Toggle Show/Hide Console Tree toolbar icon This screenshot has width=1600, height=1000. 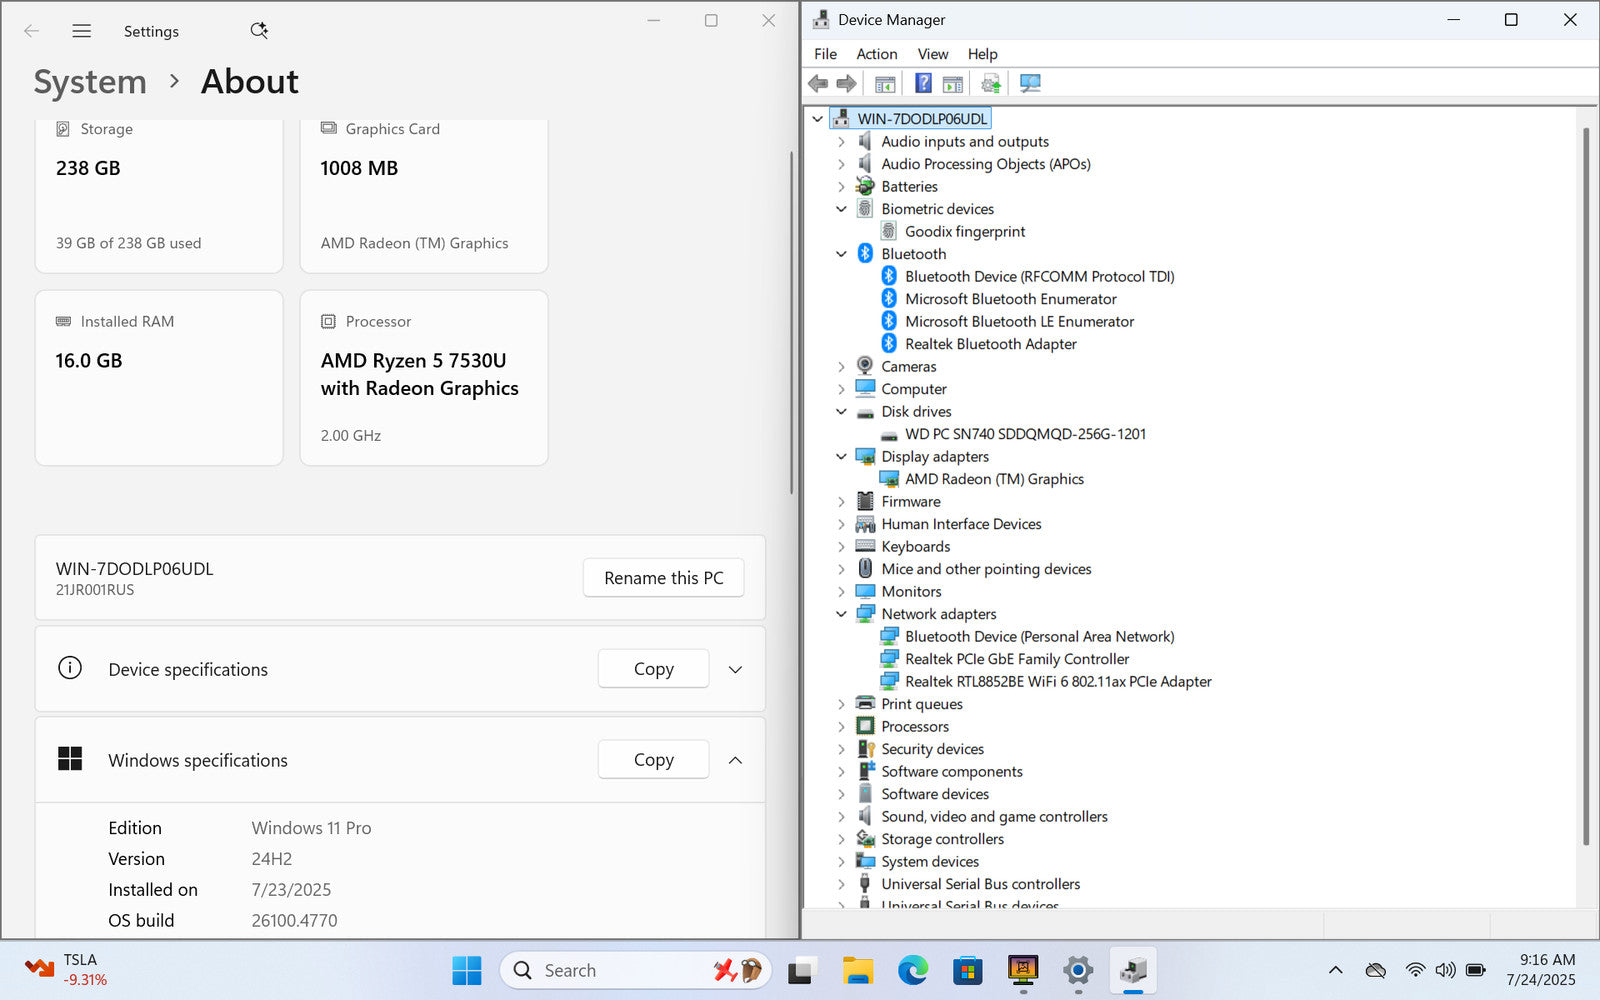click(x=884, y=83)
